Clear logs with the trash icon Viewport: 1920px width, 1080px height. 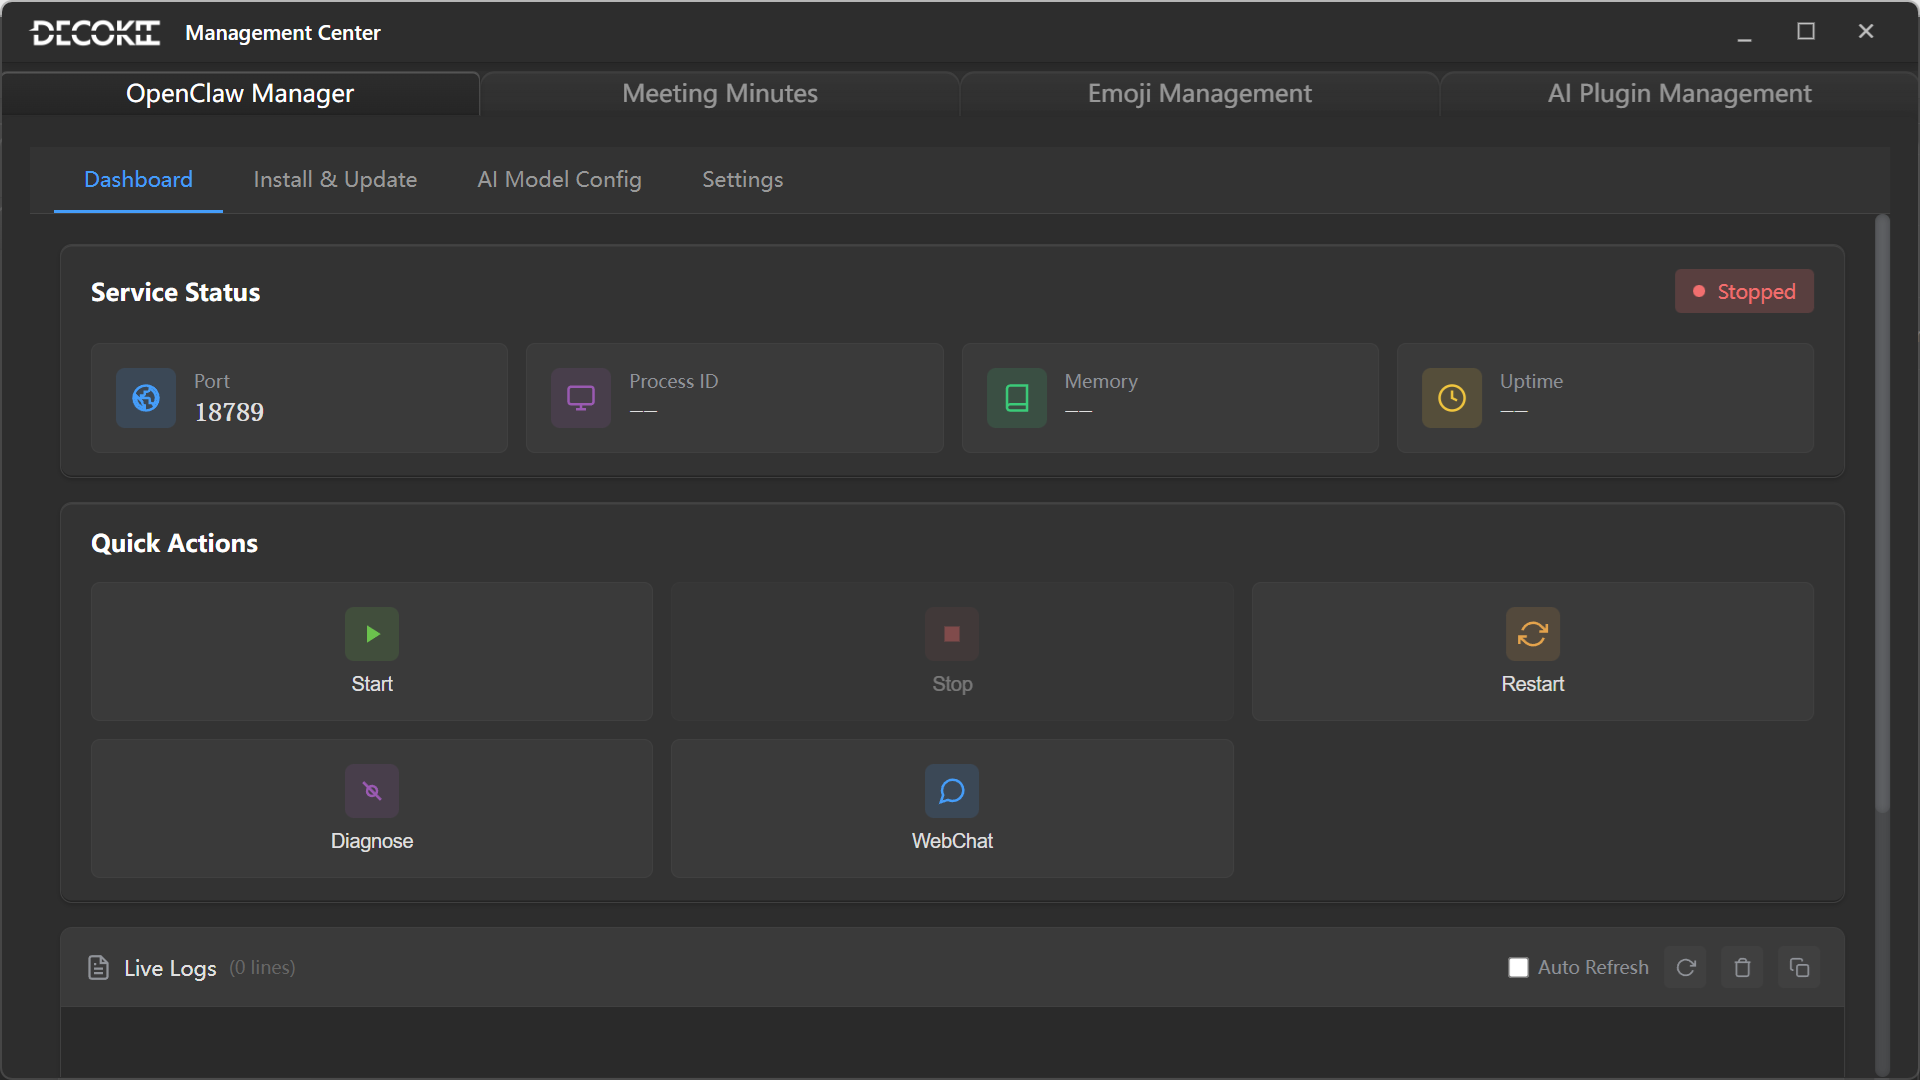point(1743,967)
